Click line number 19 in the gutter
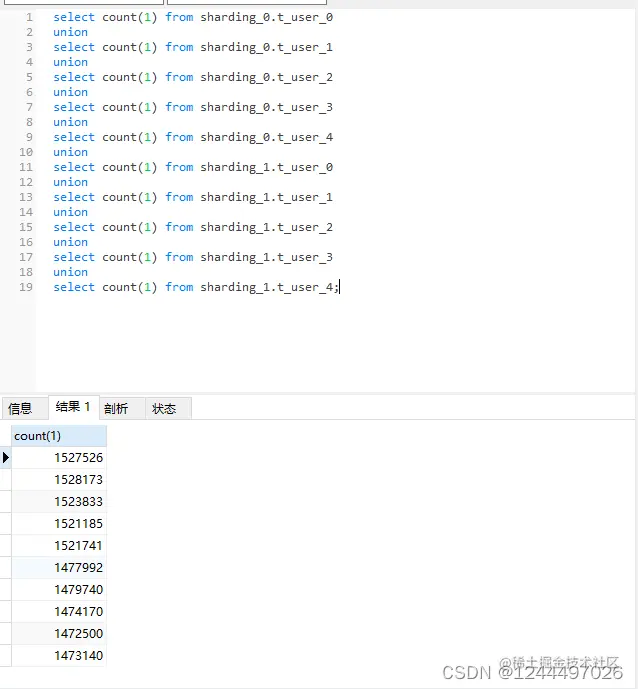This screenshot has height=689, width=638. click(x=26, y=287)
